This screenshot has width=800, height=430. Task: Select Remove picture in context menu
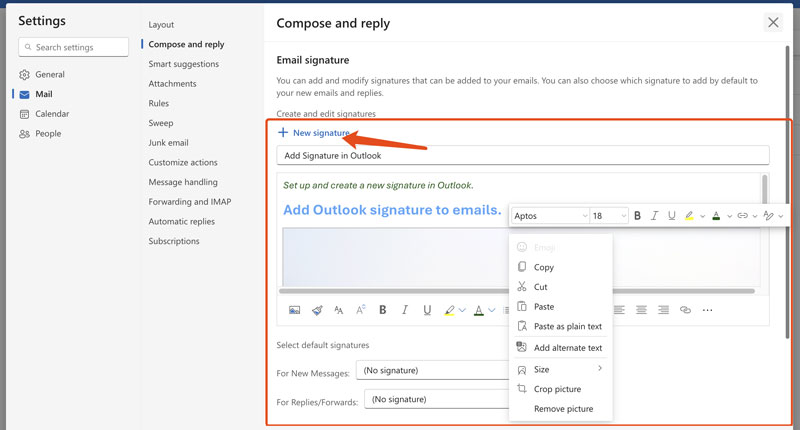pos(561,409)
